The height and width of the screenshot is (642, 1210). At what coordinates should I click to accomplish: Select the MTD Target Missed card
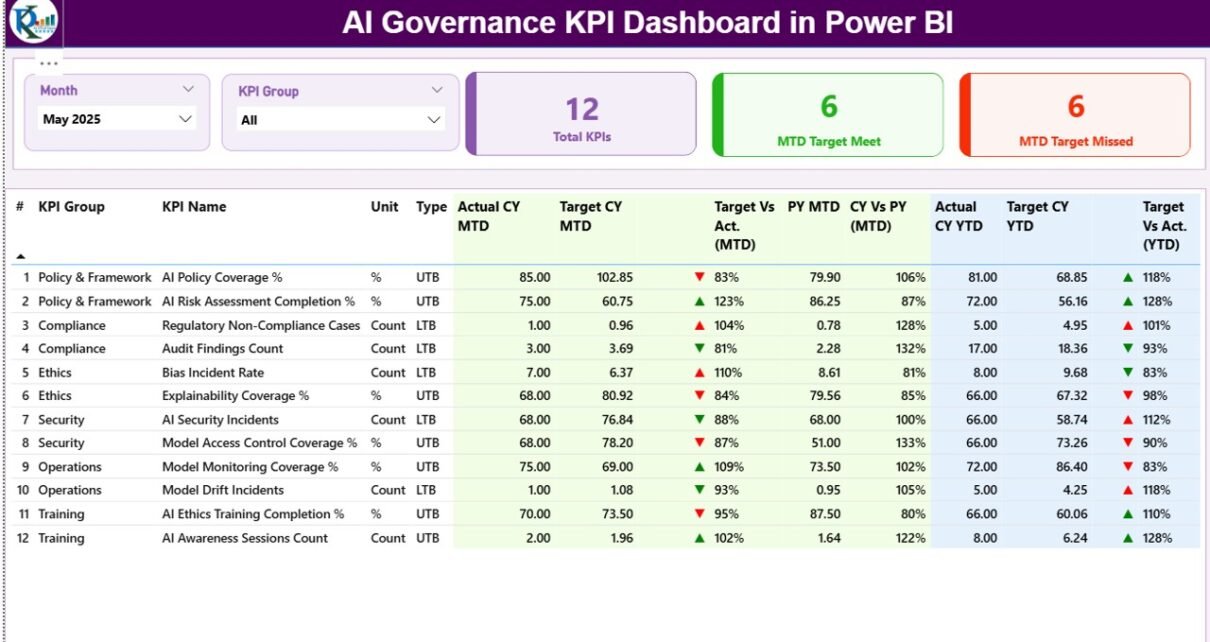[1075, 115]
